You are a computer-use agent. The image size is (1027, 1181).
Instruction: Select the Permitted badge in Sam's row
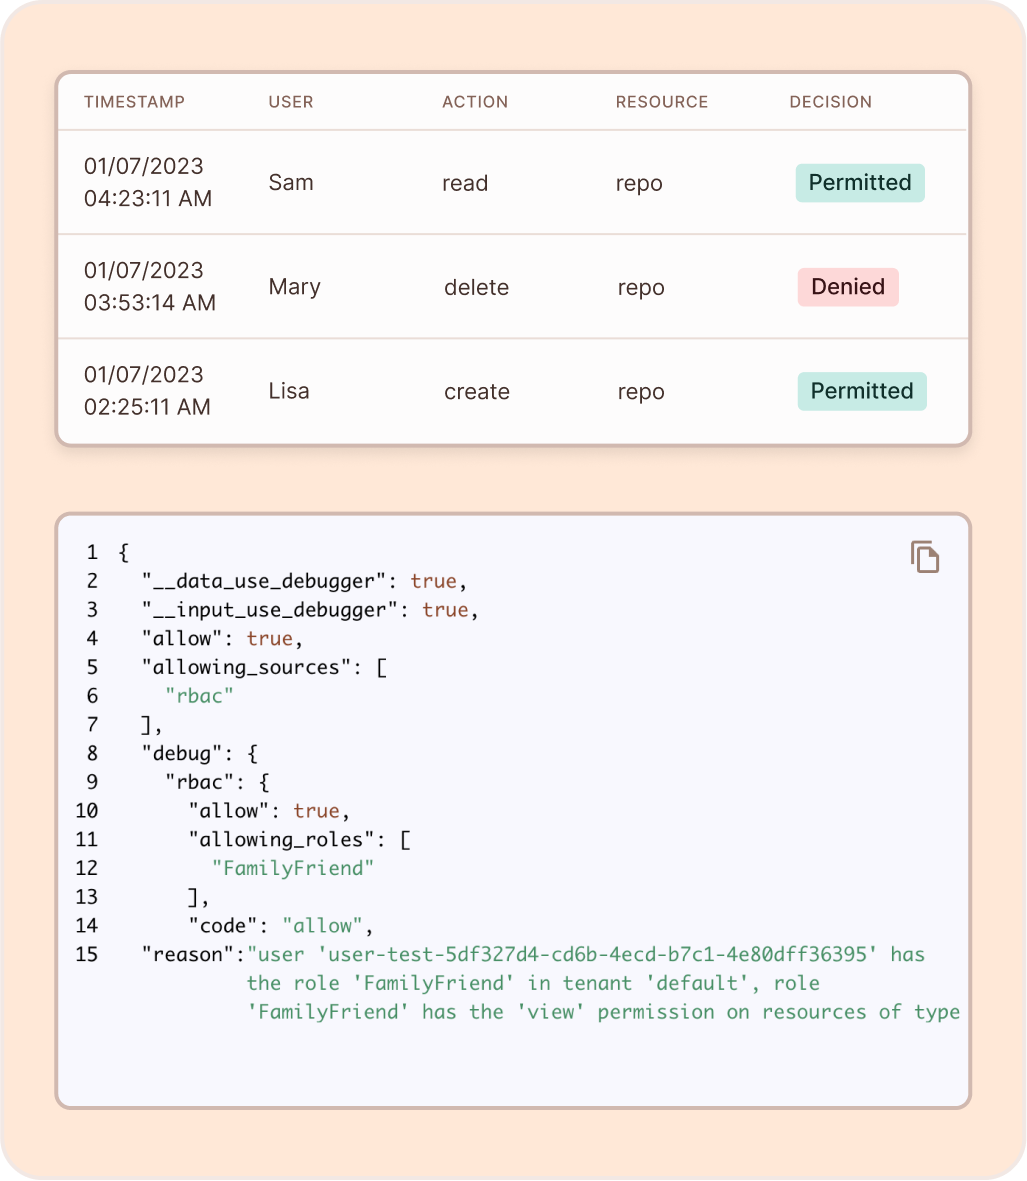pyautogui.click(x=859, y=183)
